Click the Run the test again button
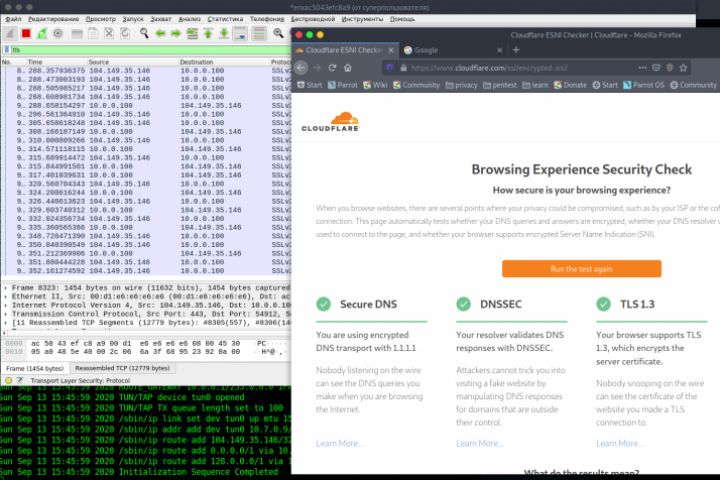 pos(581,269)
